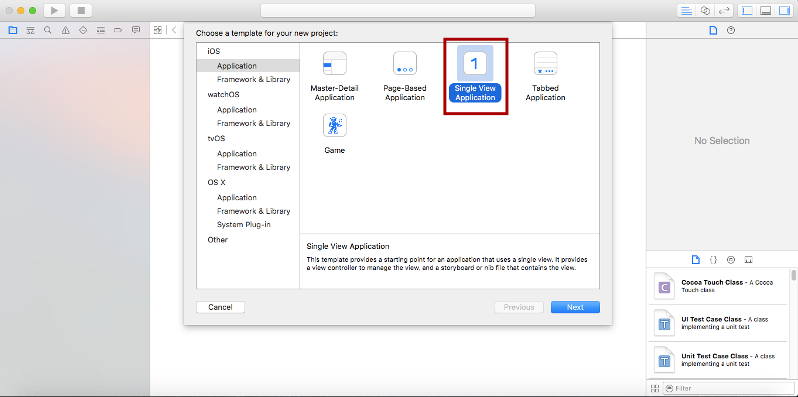Select the UI Test Case Class item

(x=718, y=323)
